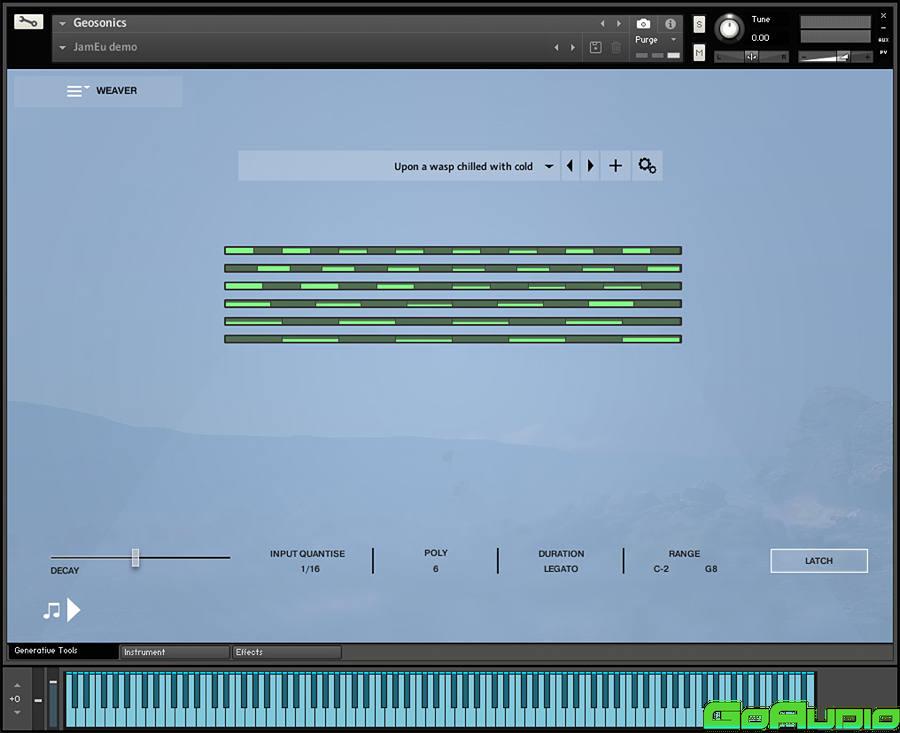
Task: Click the camera snapshot view icon
Action: click(643, 24)
